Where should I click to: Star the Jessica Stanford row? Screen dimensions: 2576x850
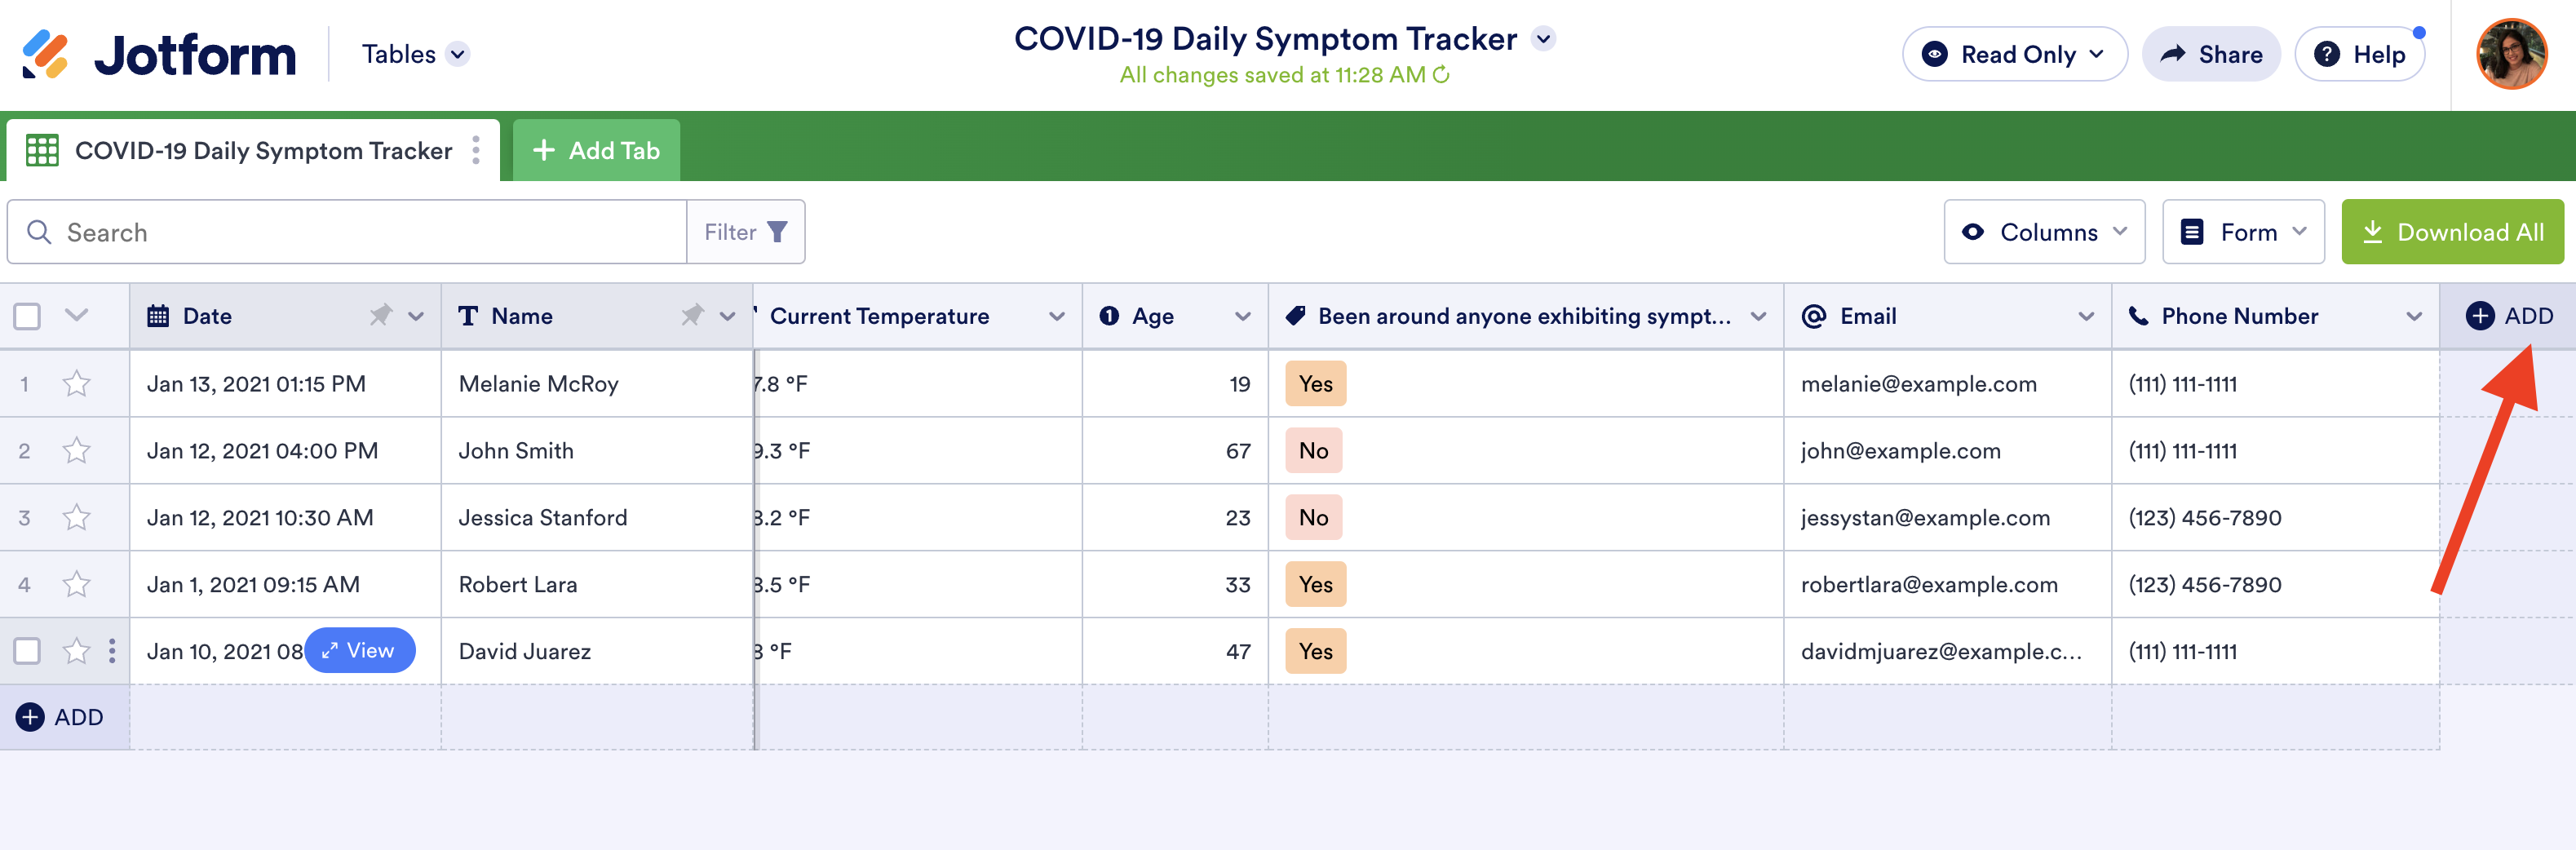(x=77, y=518)
